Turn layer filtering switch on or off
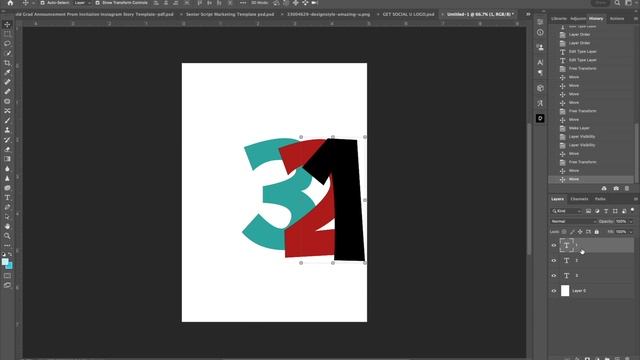 [632, 210]
